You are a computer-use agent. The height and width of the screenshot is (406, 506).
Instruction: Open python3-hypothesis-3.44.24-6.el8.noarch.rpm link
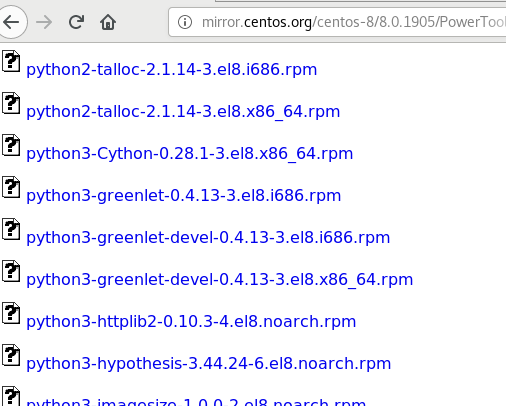209,364
